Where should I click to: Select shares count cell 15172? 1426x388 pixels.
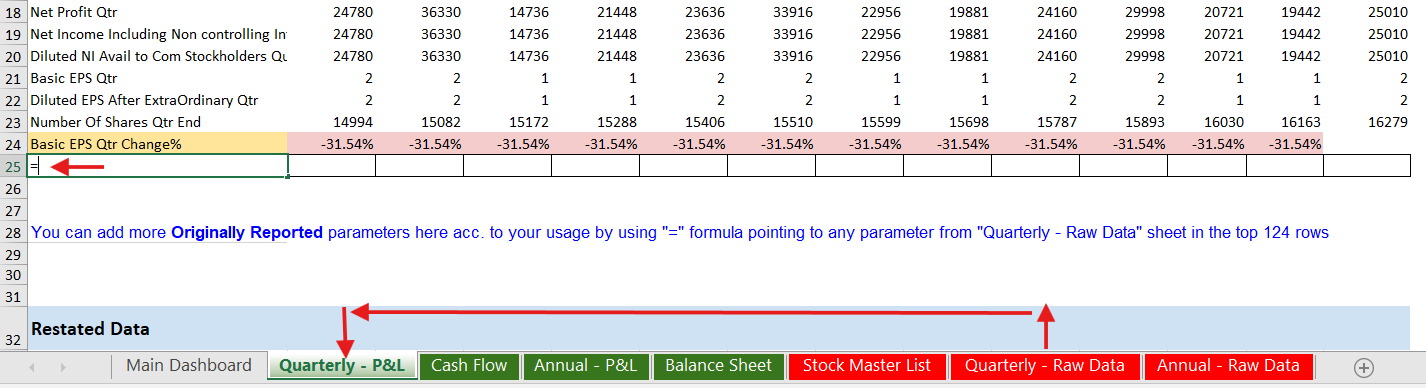click(508, 122)
